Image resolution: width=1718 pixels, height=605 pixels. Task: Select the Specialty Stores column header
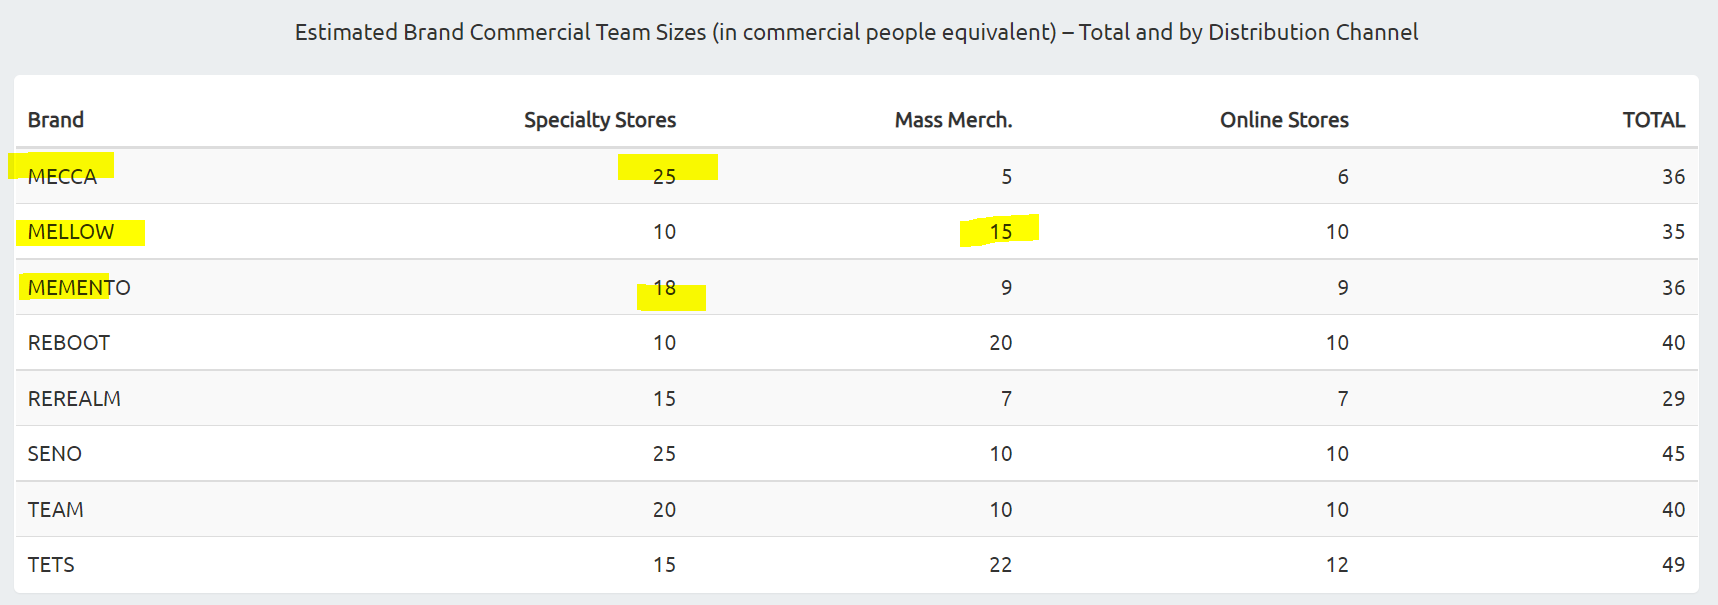(600, 120)
